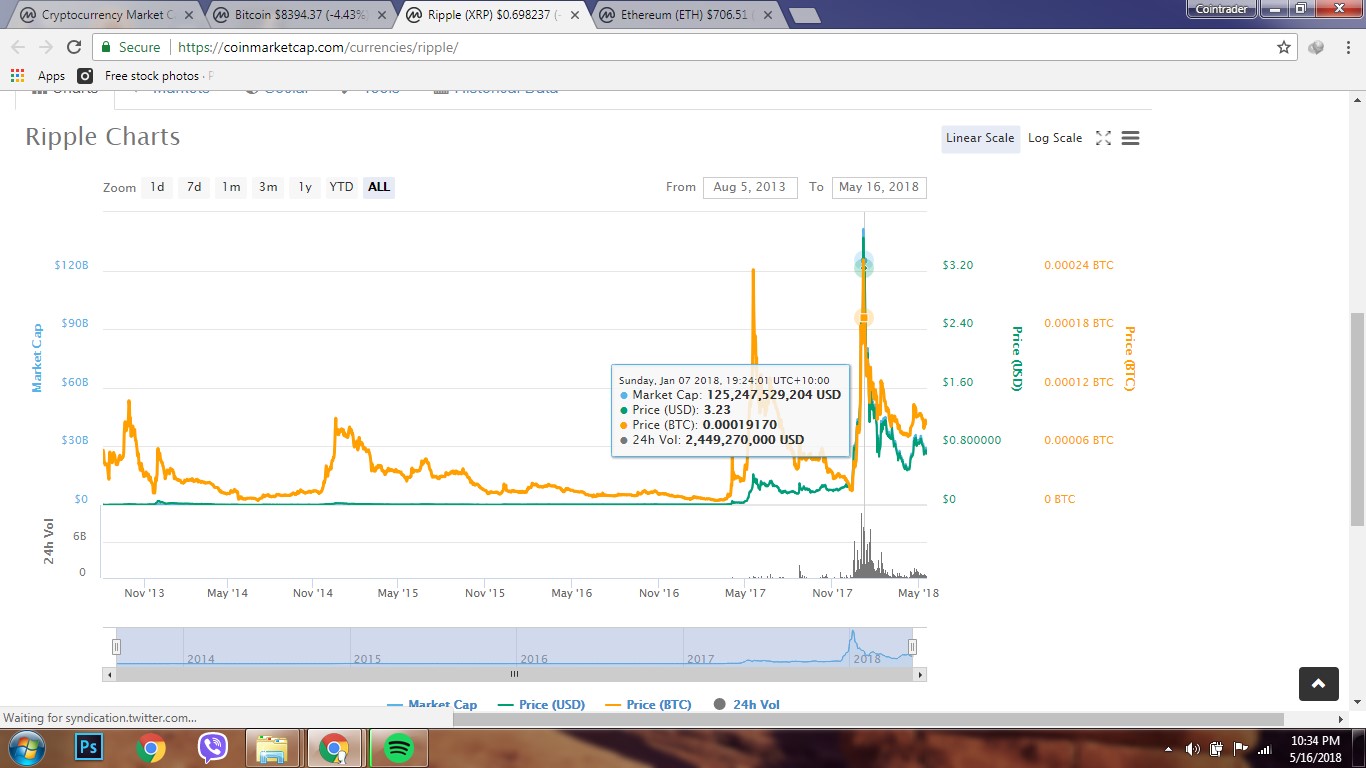Switch chart to Log Scale

[x=1055, y=138]
